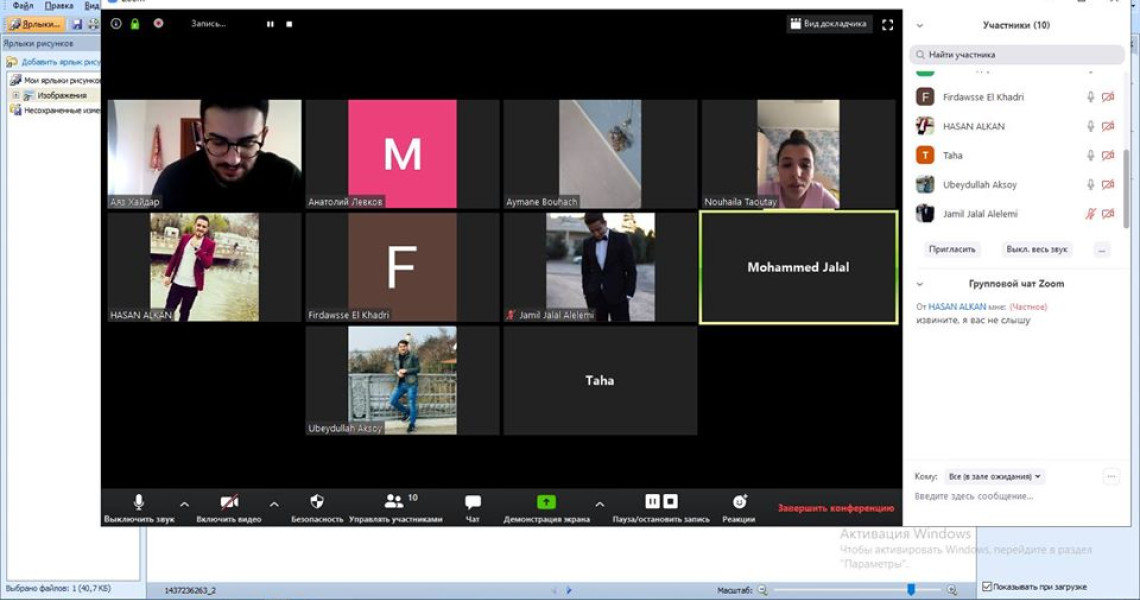Switch to speaker view (Вид докладчика)
This screenshot has width=1140, height=600.
pyautogui.click(x=828, y=24)
